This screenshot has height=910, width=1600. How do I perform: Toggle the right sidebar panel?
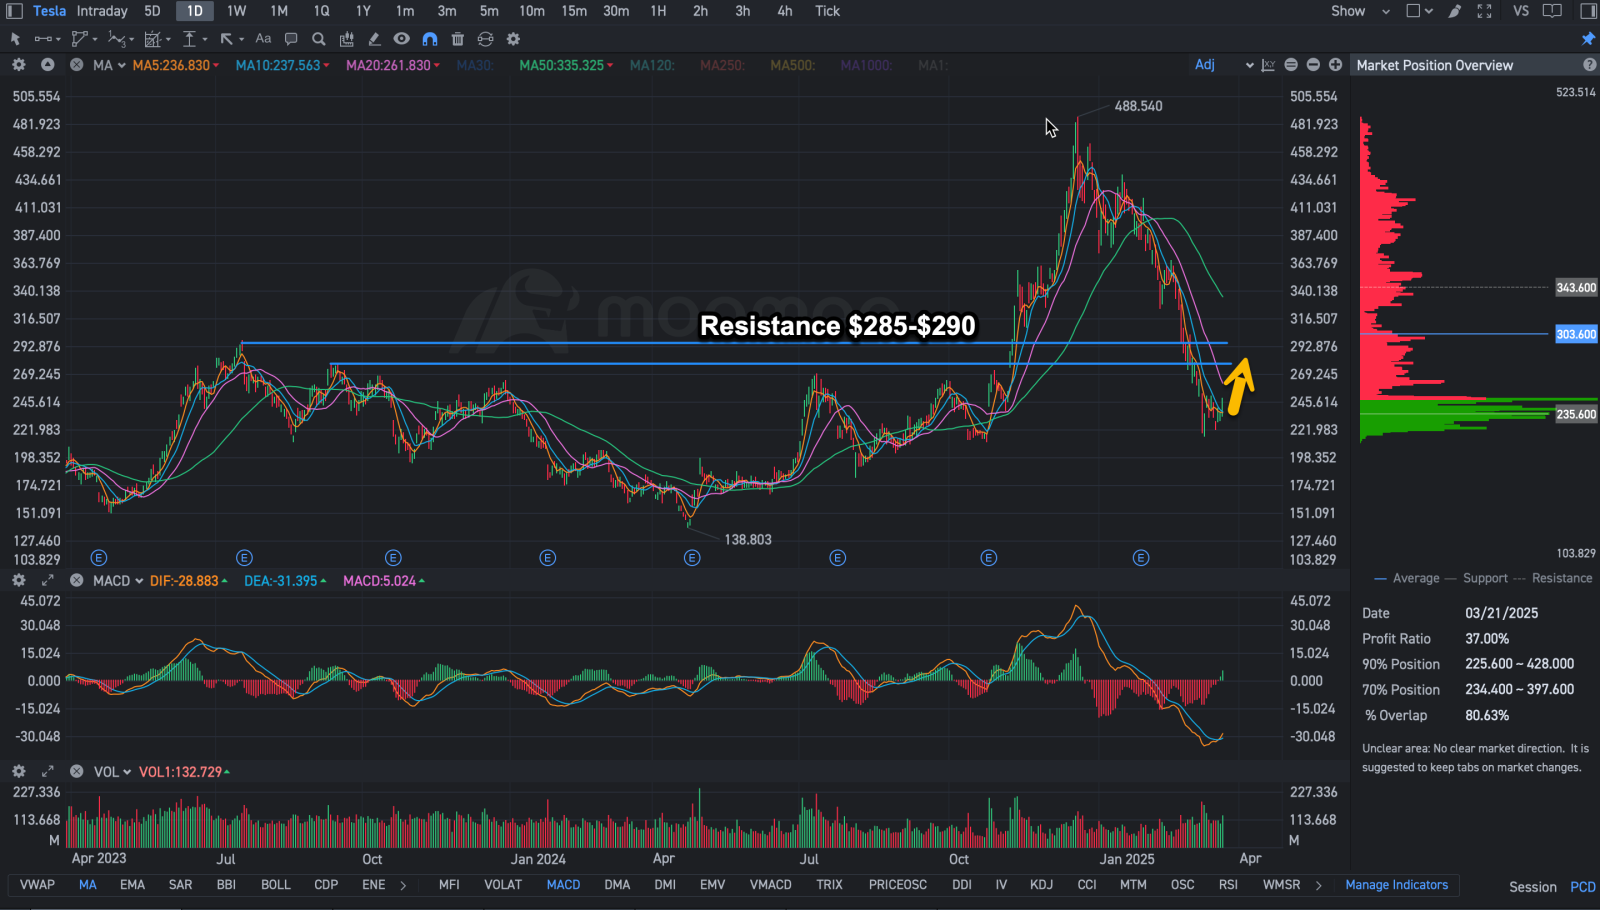(x=1589, y=11)
